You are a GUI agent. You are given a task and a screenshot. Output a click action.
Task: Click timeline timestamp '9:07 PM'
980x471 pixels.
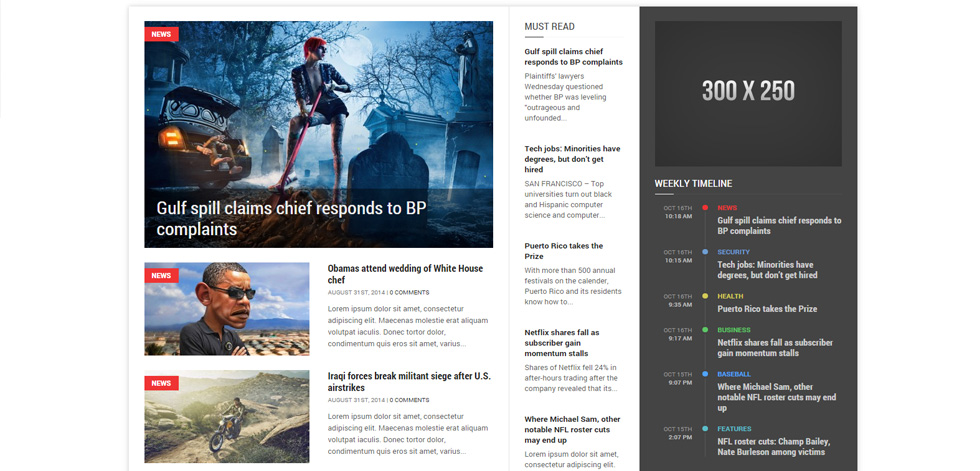[680, 382]
